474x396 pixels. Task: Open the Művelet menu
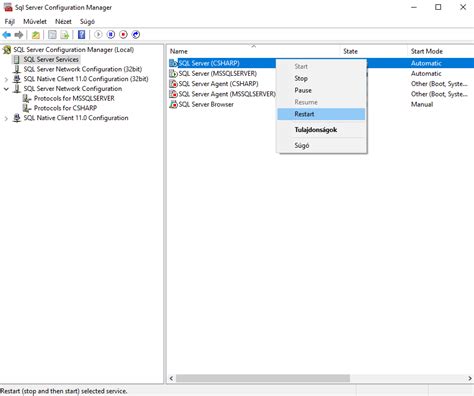coord(35,22)
